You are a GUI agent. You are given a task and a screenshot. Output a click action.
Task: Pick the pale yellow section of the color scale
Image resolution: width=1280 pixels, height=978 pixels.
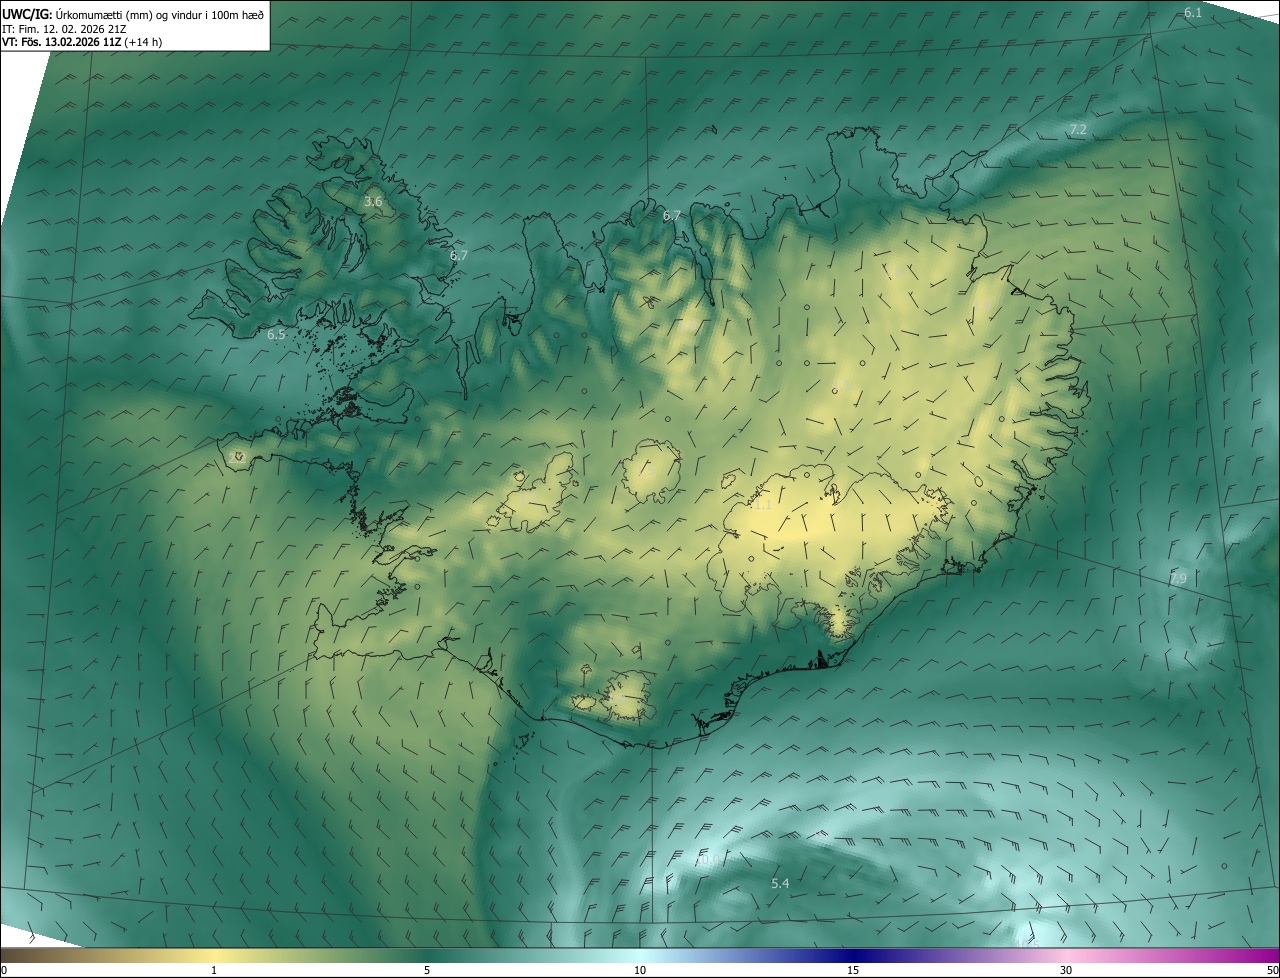(215, 955)
